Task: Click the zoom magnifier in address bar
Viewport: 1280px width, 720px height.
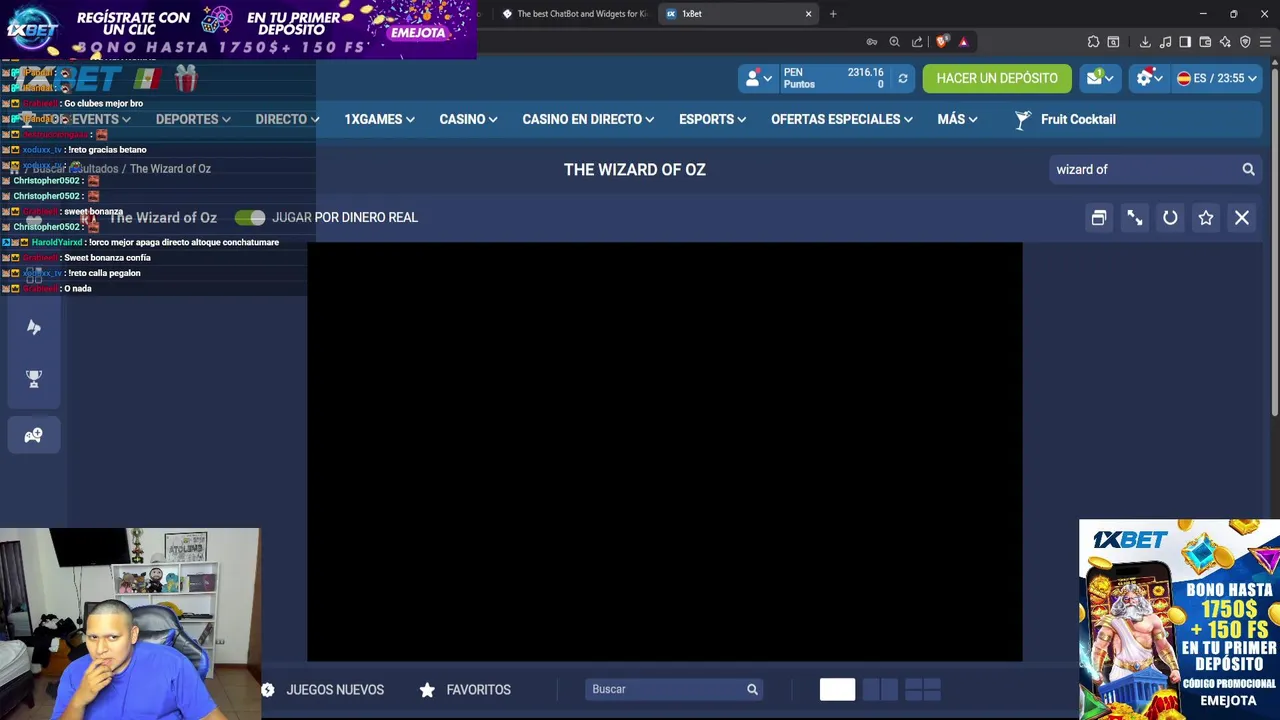Action: 894,42
